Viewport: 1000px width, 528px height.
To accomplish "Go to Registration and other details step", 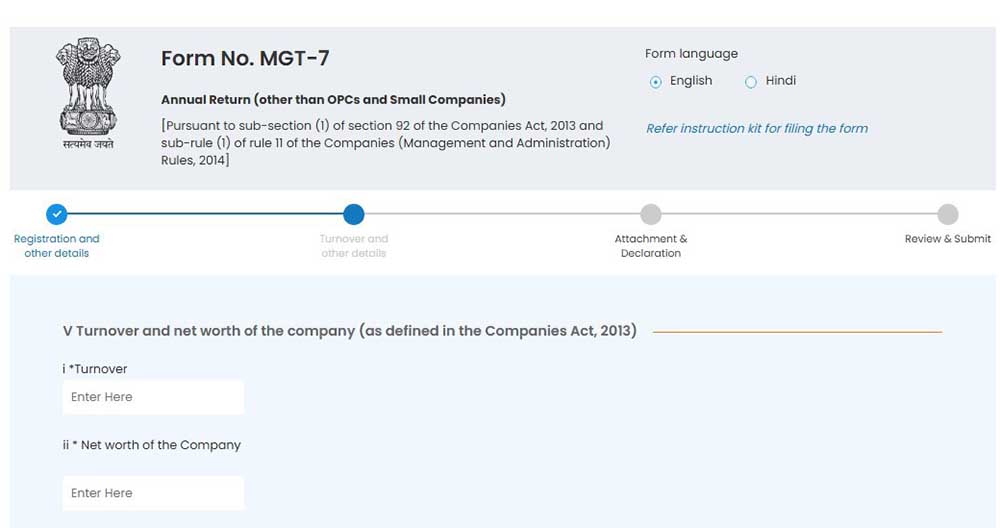I will [x=57, y=246].
